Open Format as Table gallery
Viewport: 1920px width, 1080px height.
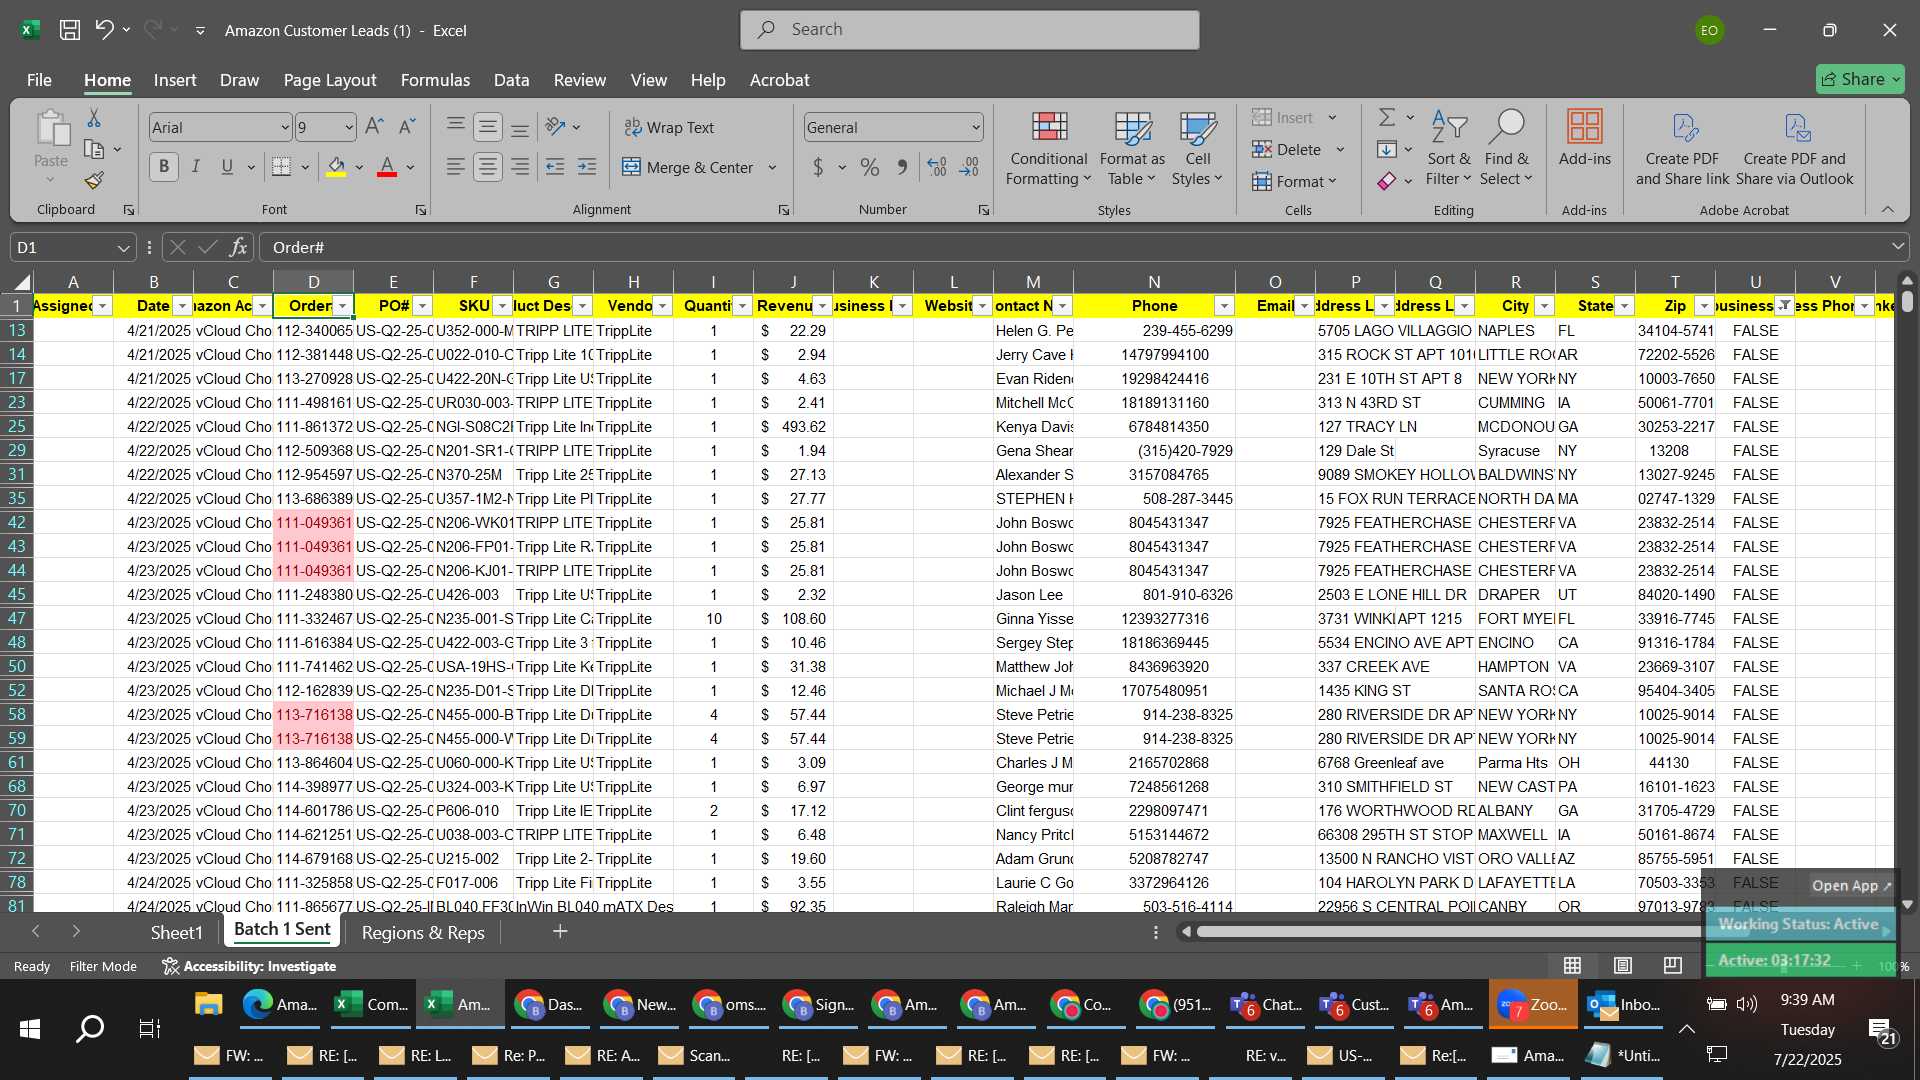[1132, 148]
